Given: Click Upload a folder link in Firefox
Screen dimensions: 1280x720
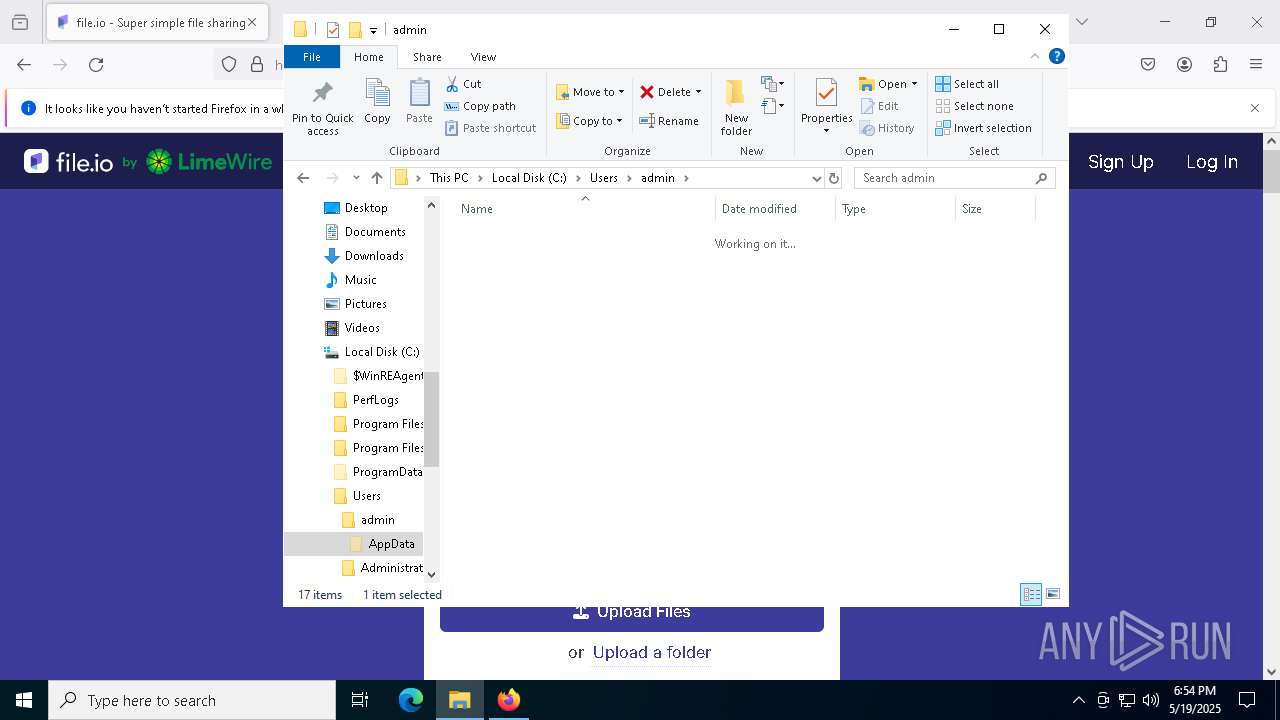Looking at the screenshot, I should [652, 652].
